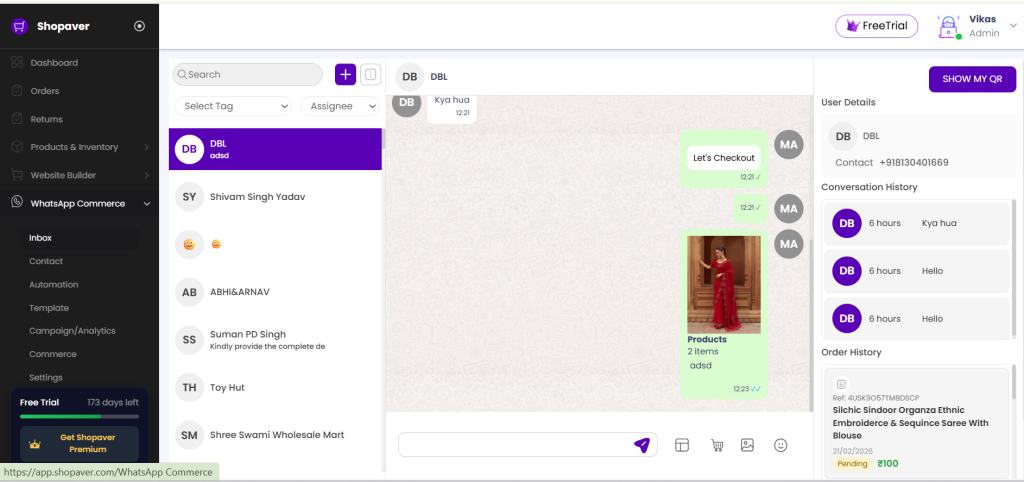Image resolution: width=1024 pixels, height=482 pixels.
Task: Click Get Shopaver Premium button
Action: [80, 444]
